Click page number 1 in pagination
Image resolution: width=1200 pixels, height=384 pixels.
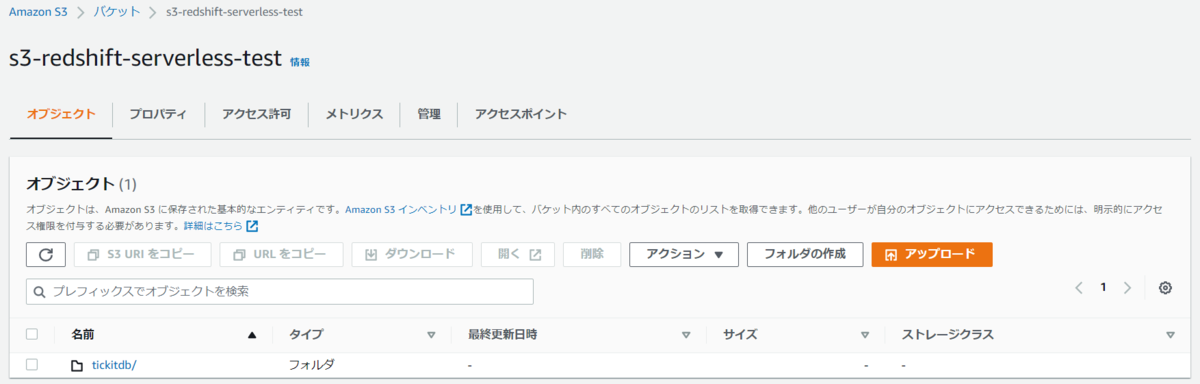pyautogui.click(x=1103, y=288)
